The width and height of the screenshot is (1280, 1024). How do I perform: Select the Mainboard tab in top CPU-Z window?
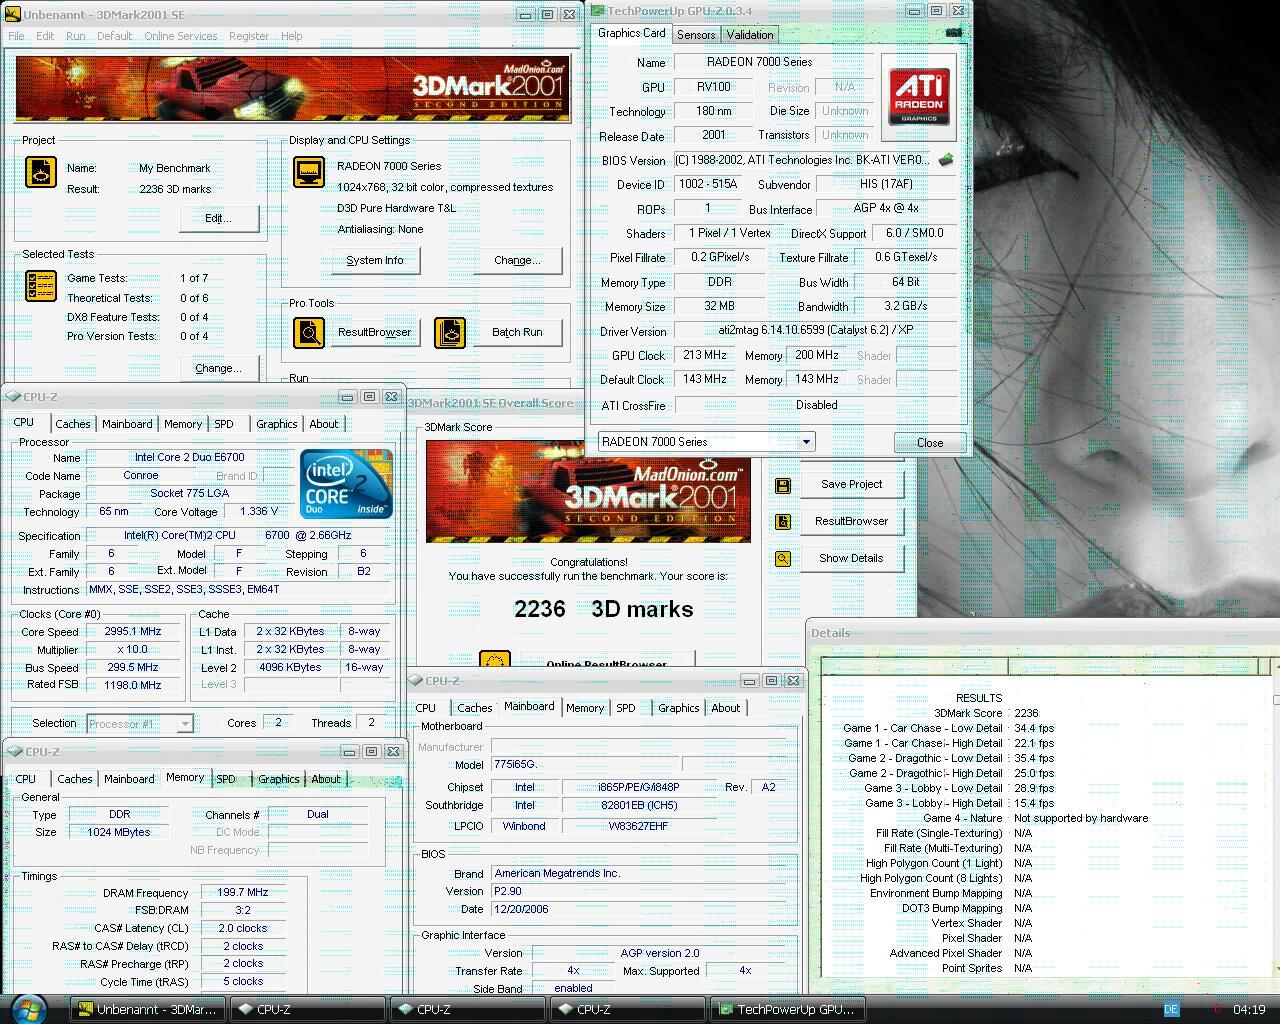pos(128,424)
